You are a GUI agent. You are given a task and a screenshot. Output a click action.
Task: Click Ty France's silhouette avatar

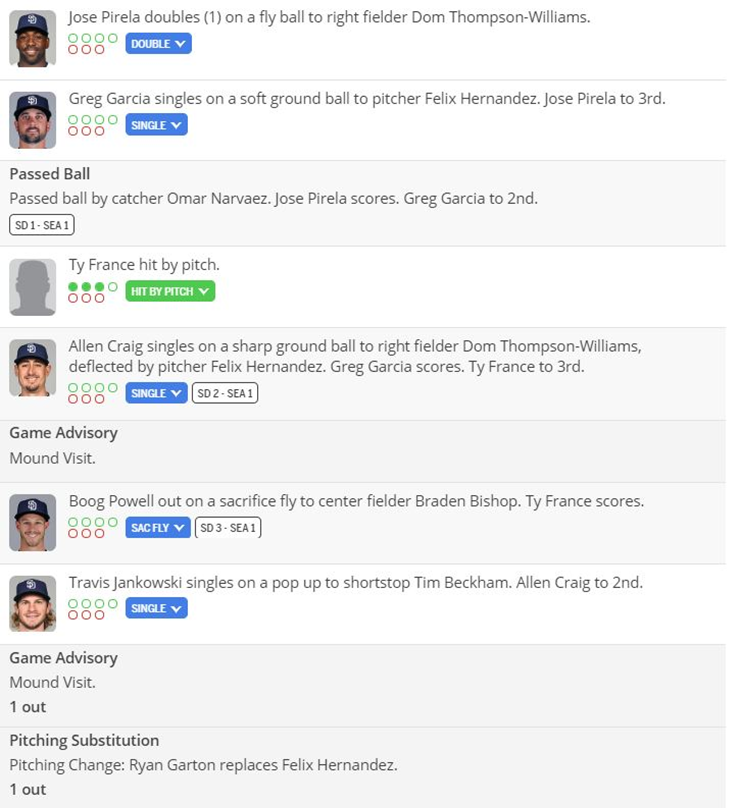pyautogui.click(x=32, y=287)
